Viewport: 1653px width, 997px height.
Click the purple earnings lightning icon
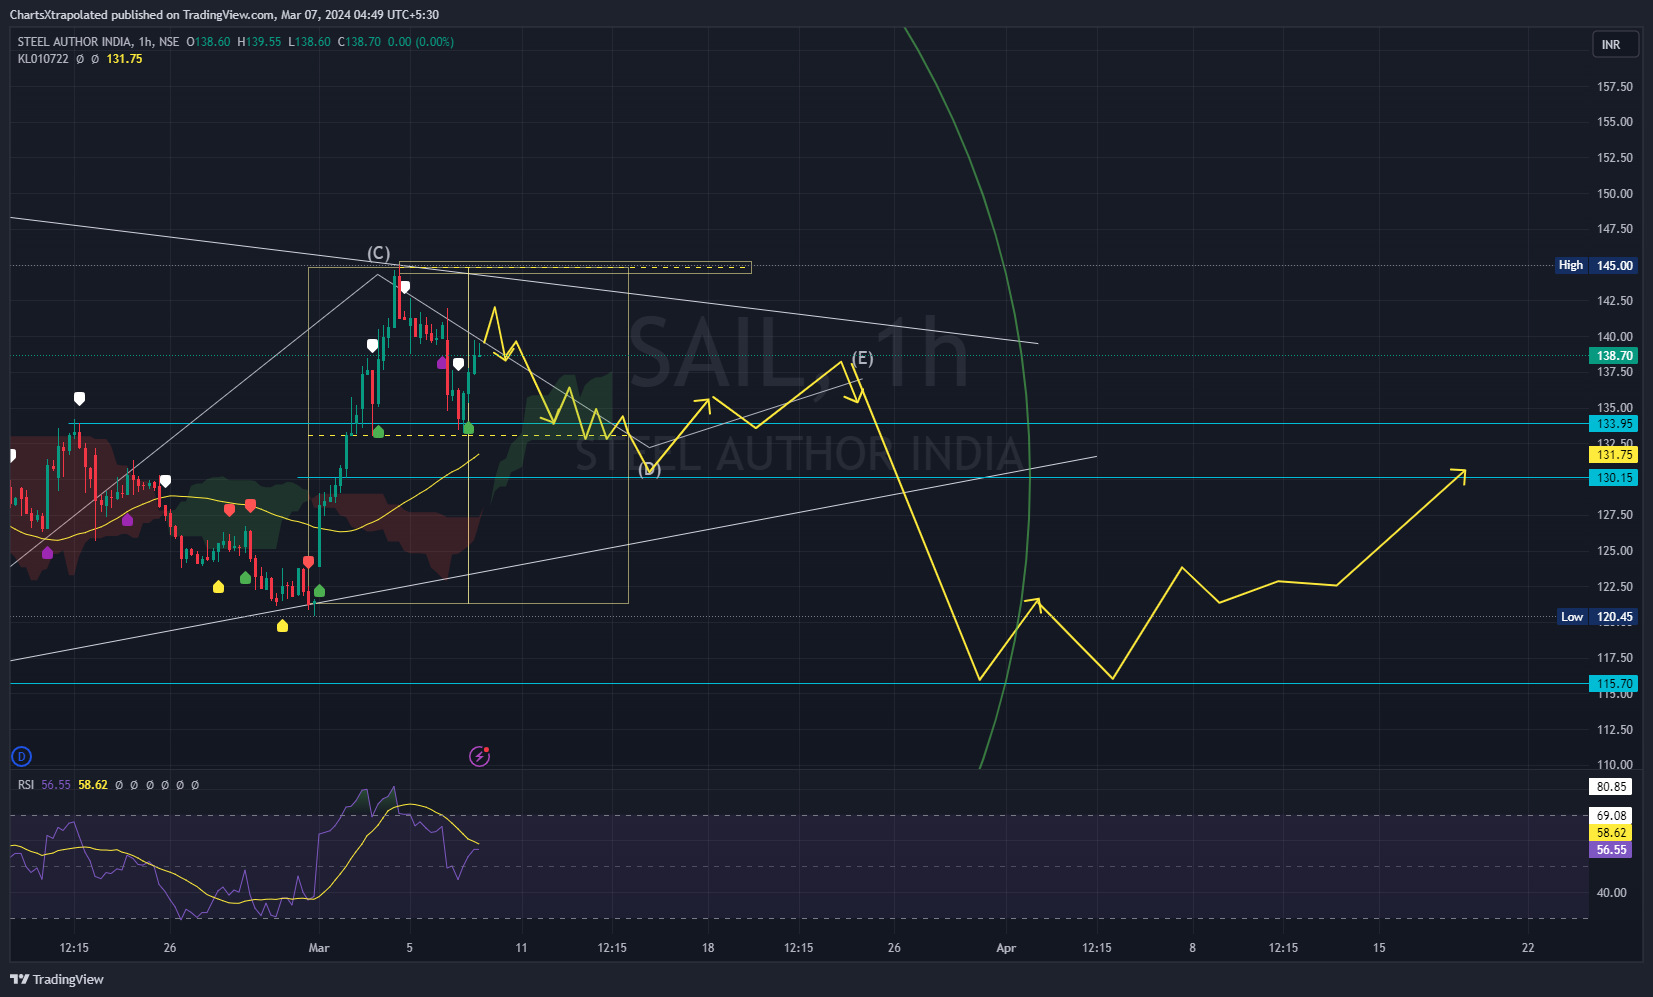coord(480,756)
